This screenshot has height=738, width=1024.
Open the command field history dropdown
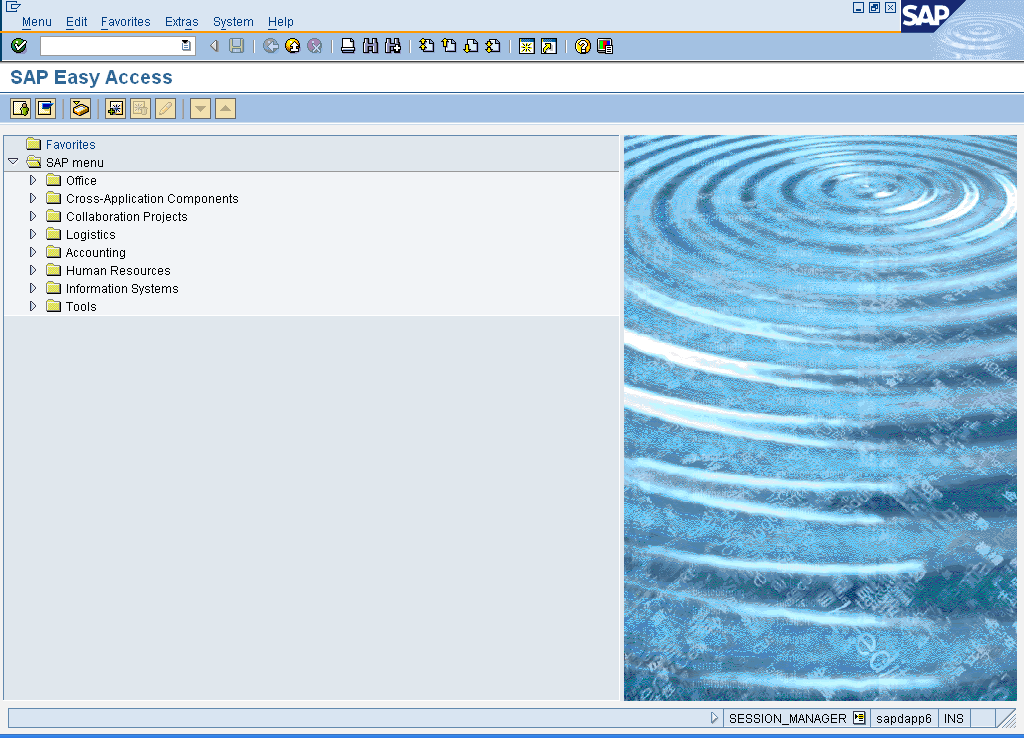[x=186, y=46]
